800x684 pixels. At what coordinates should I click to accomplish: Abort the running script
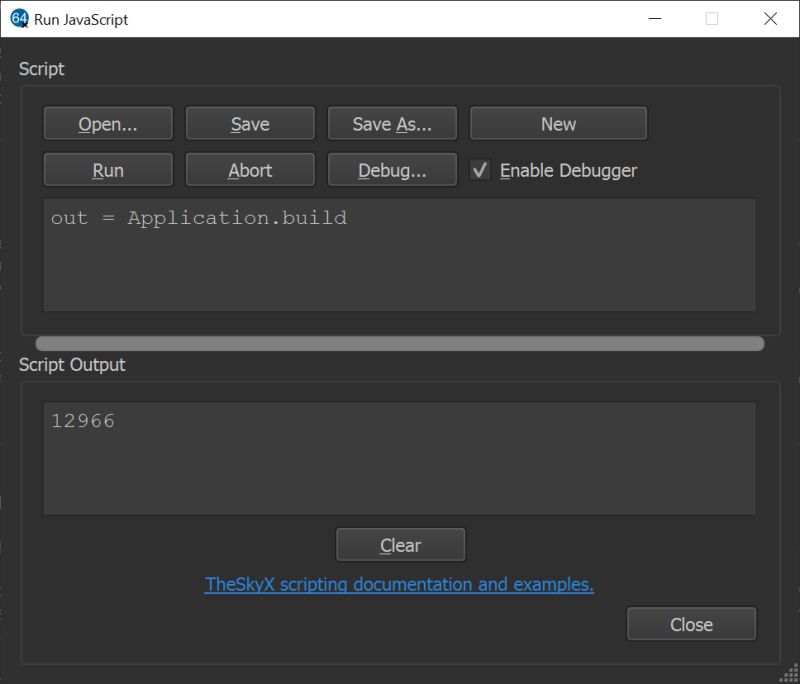click(250, 170)
